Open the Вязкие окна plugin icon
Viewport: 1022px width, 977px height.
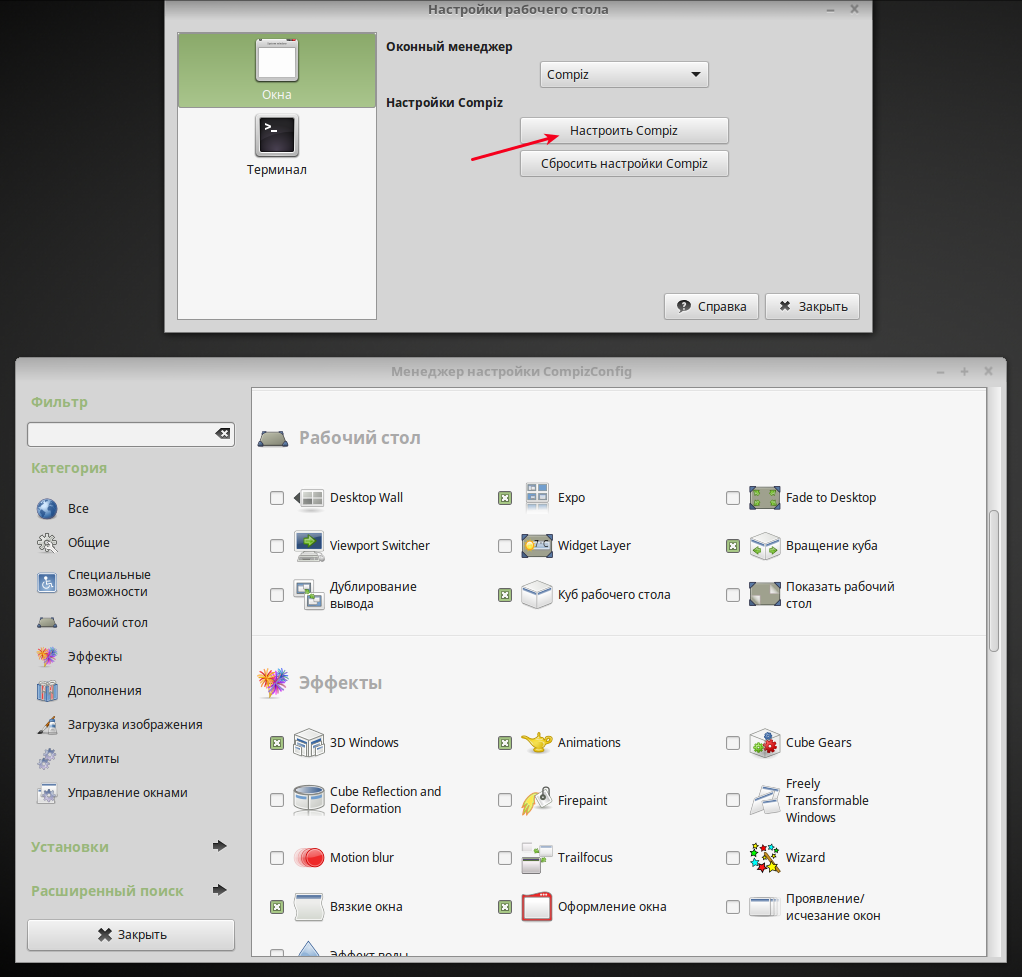coord(308,907)
